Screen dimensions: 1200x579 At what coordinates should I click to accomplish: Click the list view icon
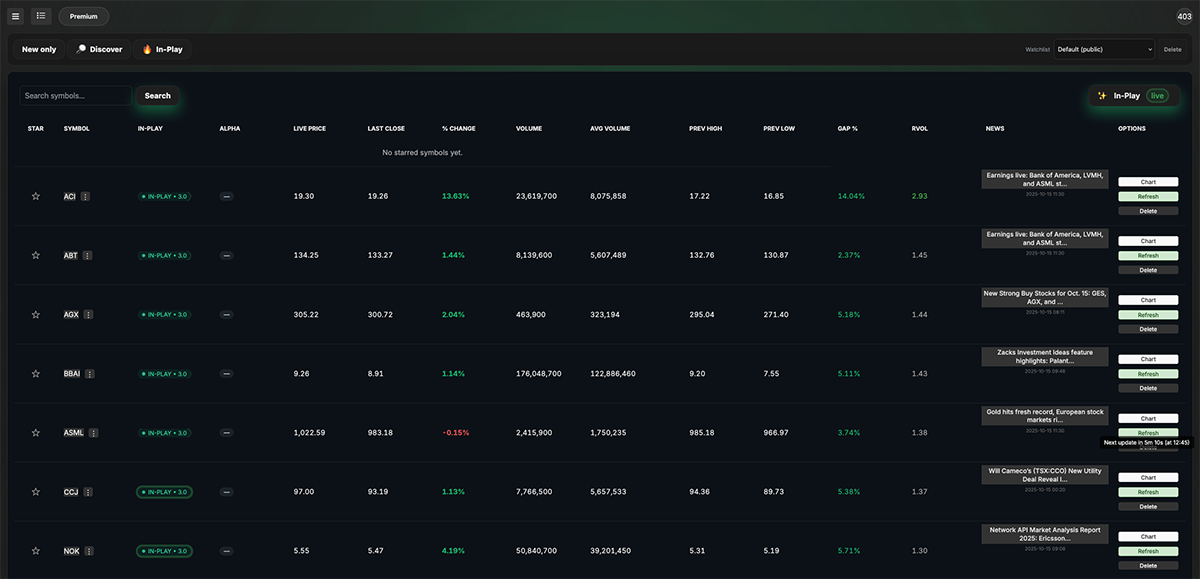[x=40, y=16]
